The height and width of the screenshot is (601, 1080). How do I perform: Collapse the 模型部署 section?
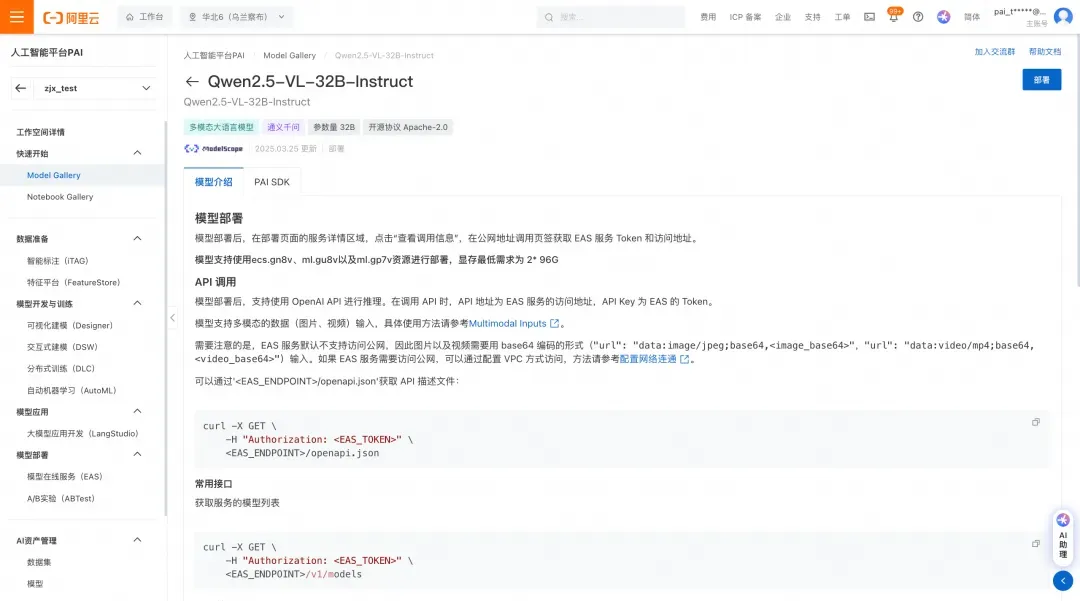(137, 454)
